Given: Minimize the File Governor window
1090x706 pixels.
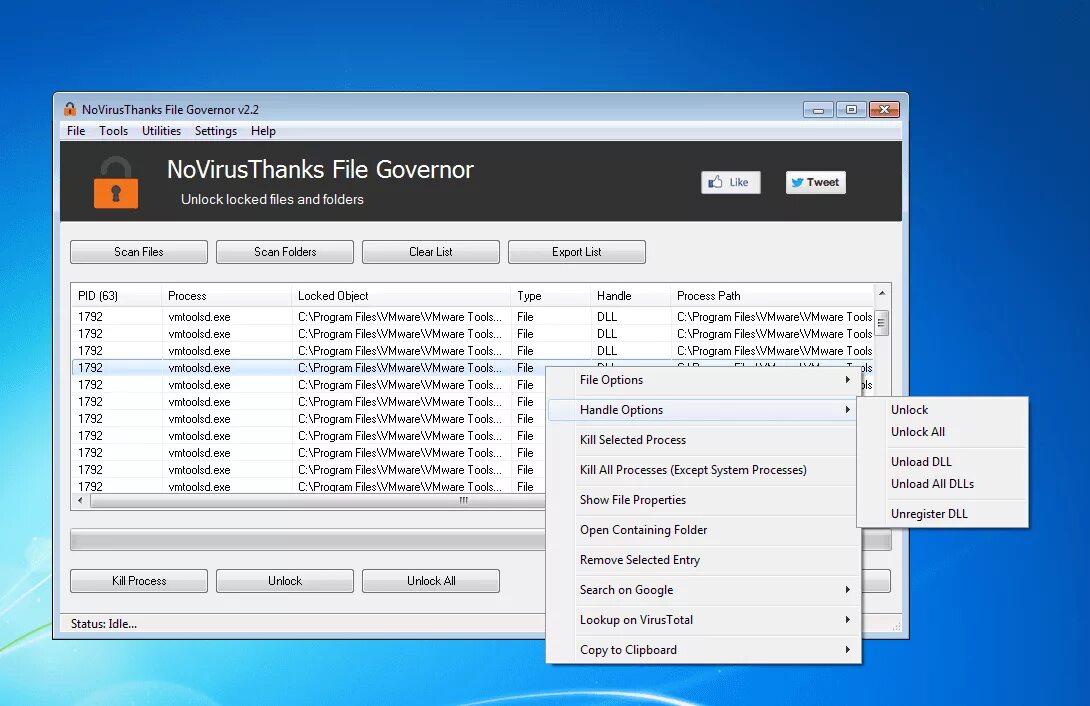Looking at the screenshot, I should point(818,110).
